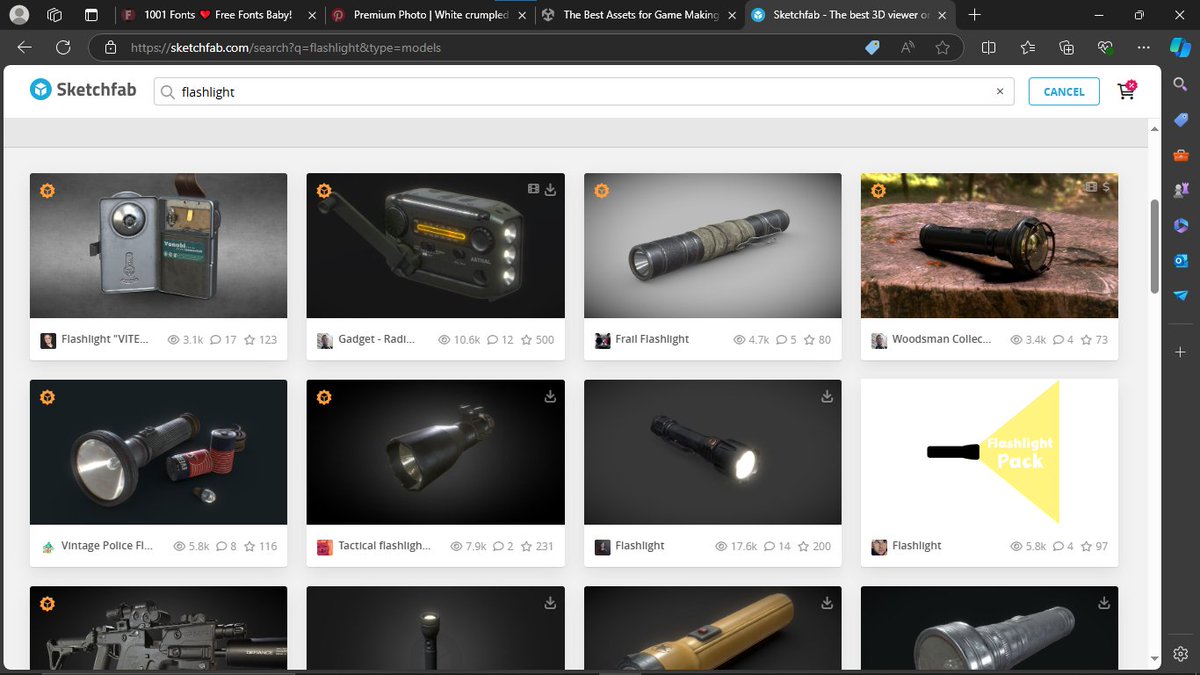Add page to favorites with star icon
This screenshot has height=675, width=1200.
click(942, 47)
